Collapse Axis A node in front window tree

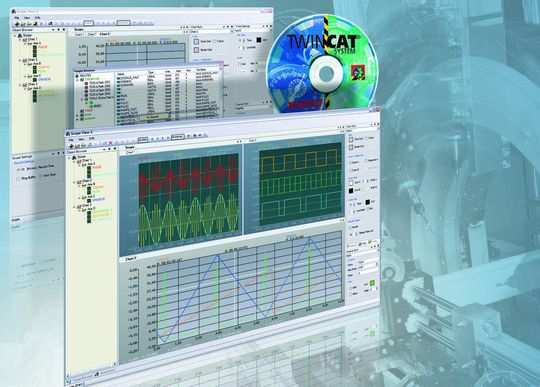tap(79, 165)
